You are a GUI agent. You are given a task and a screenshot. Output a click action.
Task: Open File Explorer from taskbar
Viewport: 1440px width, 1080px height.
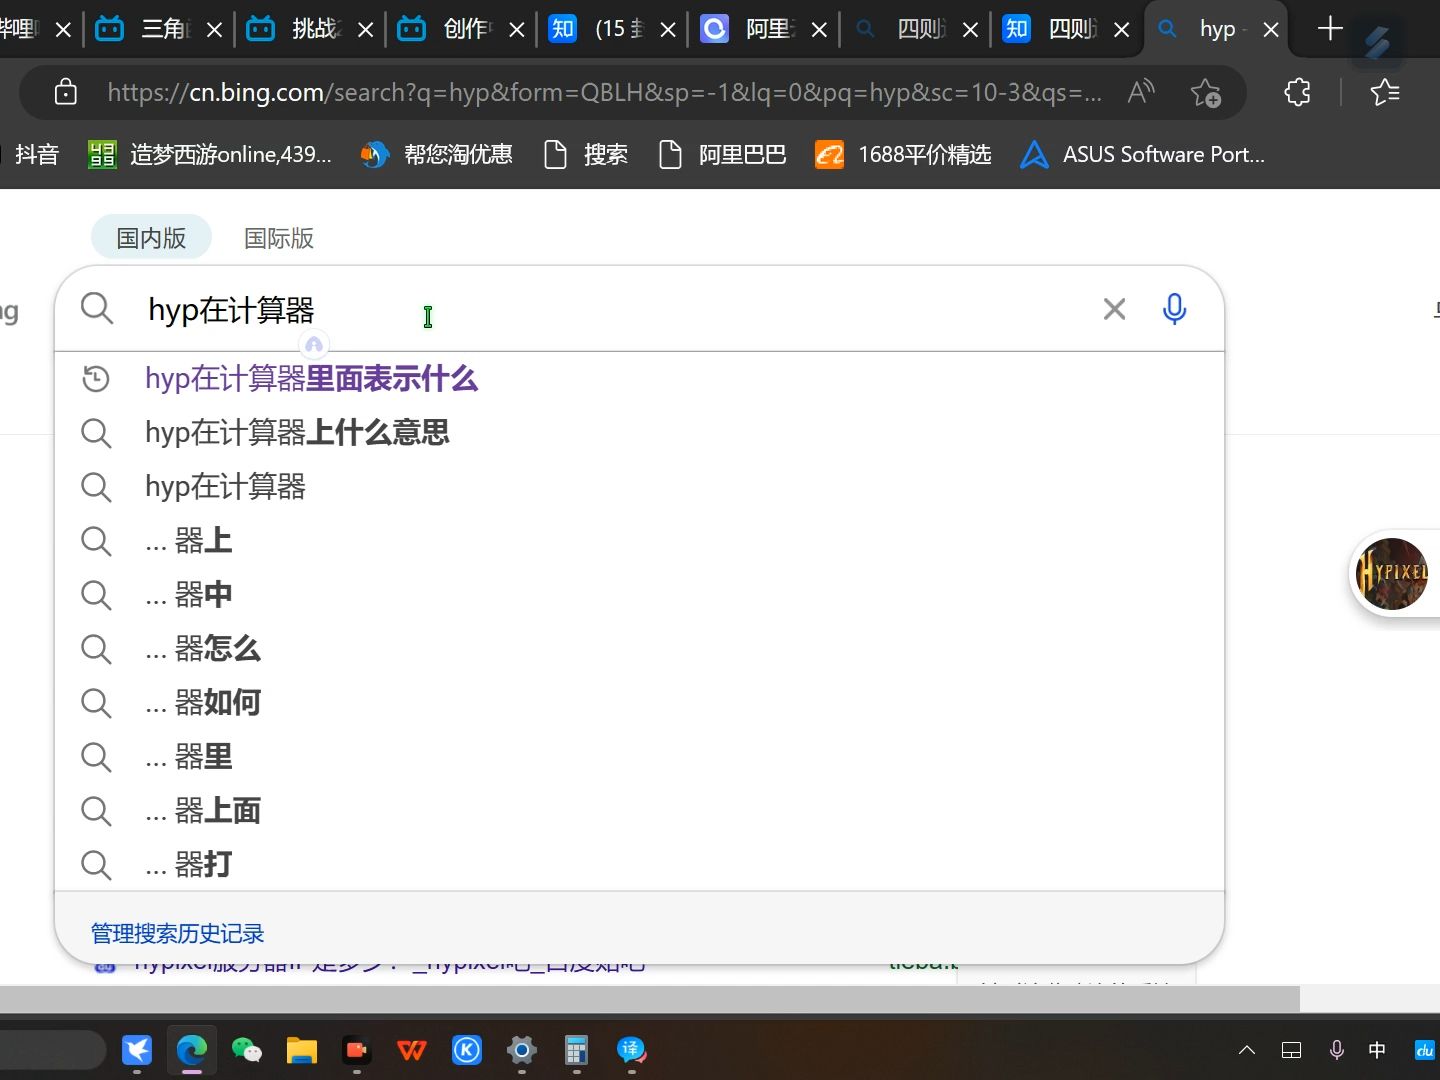click(x=302, y=1050)
